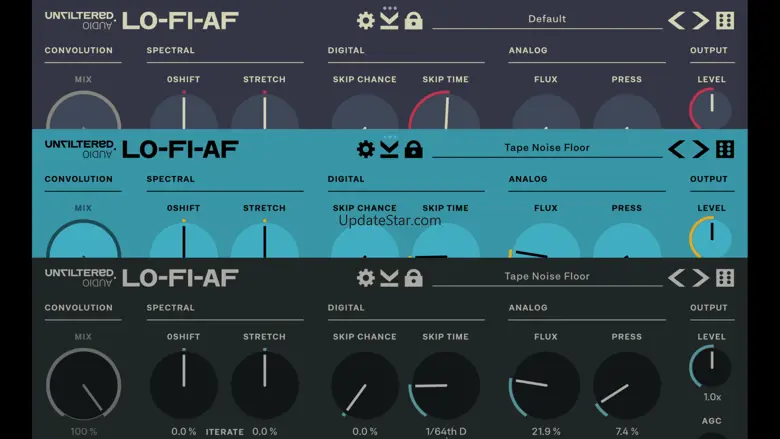Click the 1.0x Level value
This screenshot has width=780, height=439.
712,397
